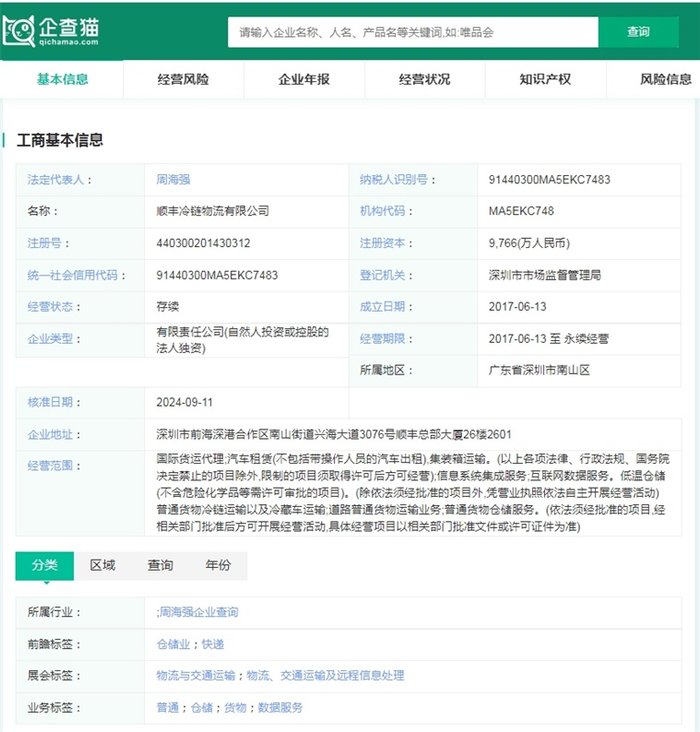
Task: Select the 分类 sub-tab
Action: (44, 565)
